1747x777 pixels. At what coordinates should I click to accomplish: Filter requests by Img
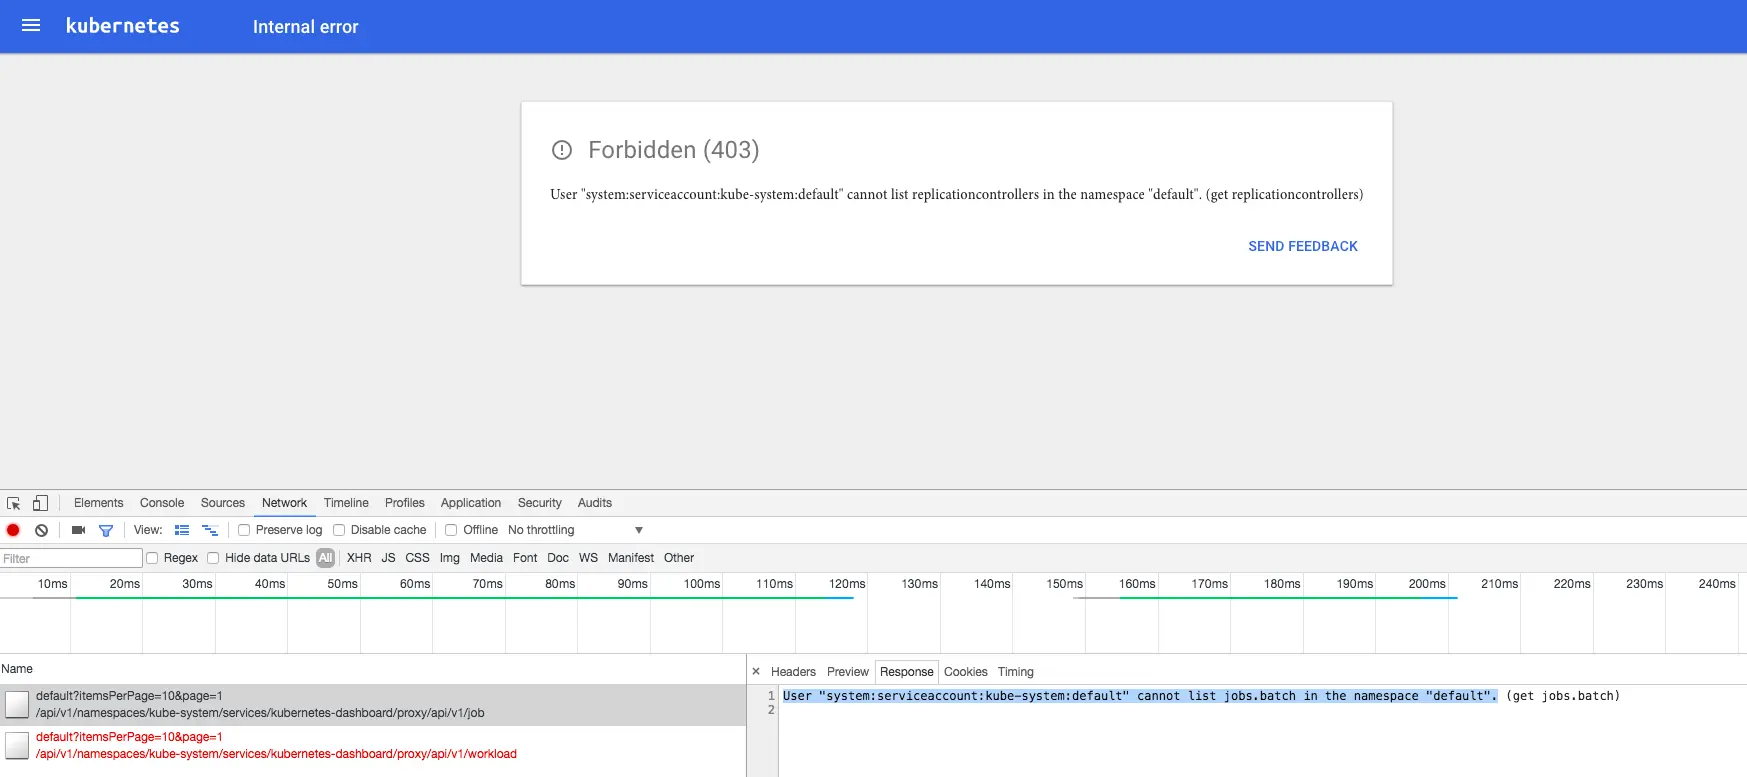450,558
